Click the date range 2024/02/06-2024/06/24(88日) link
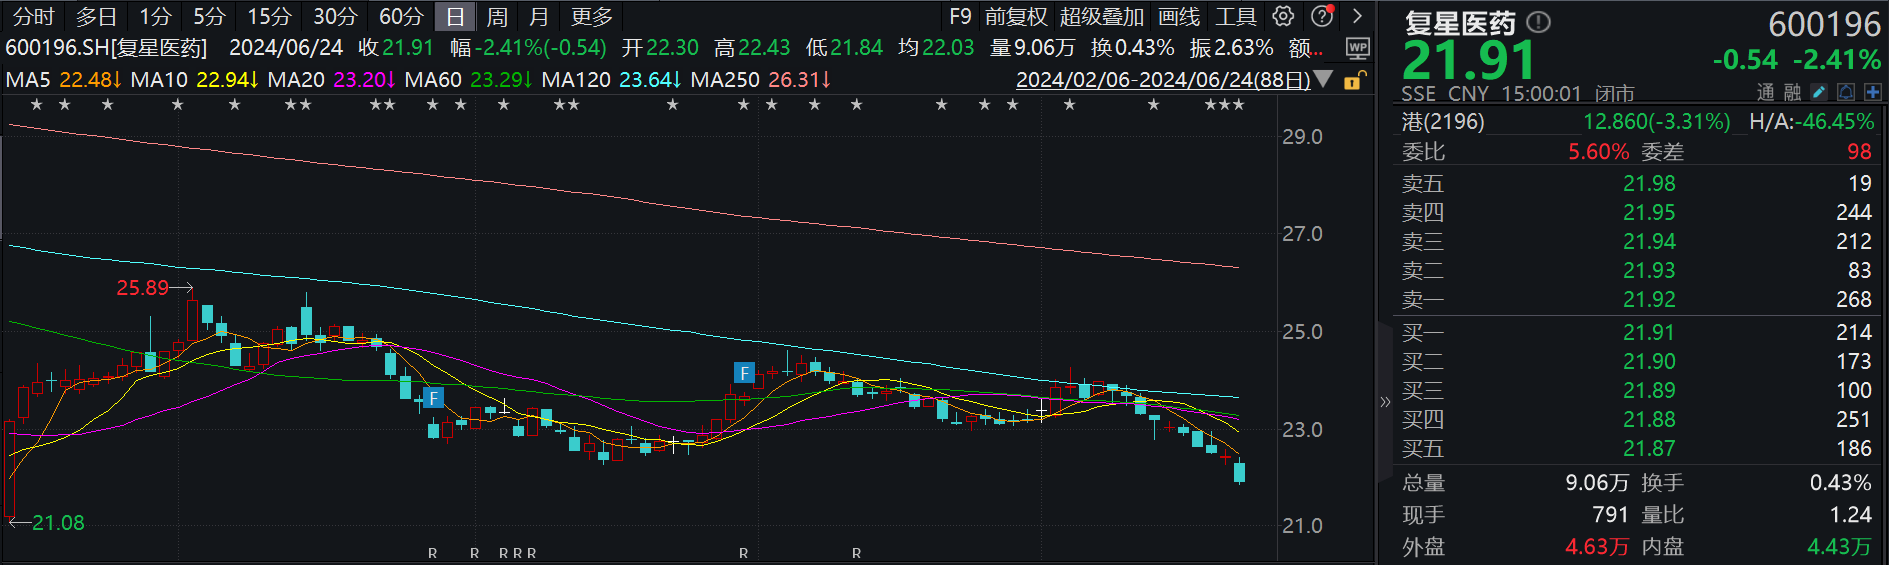The width and height of the screenshot is (1889, 565). click(1163, 80)
